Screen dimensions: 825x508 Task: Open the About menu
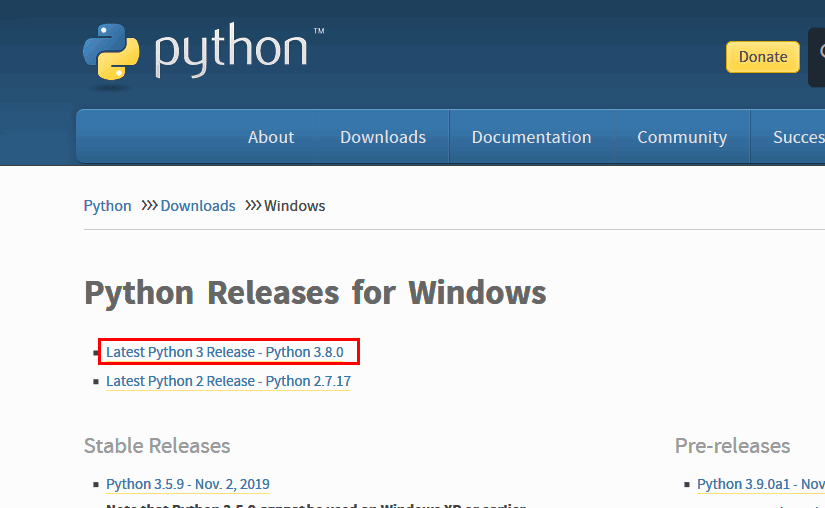coord(271,137)
